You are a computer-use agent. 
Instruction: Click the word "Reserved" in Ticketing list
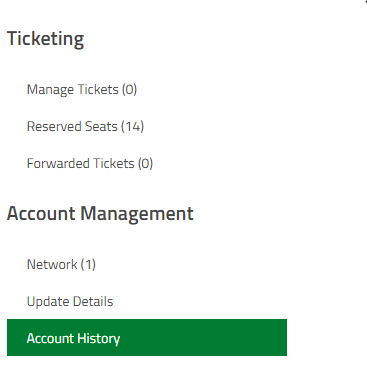pos(54,127)
